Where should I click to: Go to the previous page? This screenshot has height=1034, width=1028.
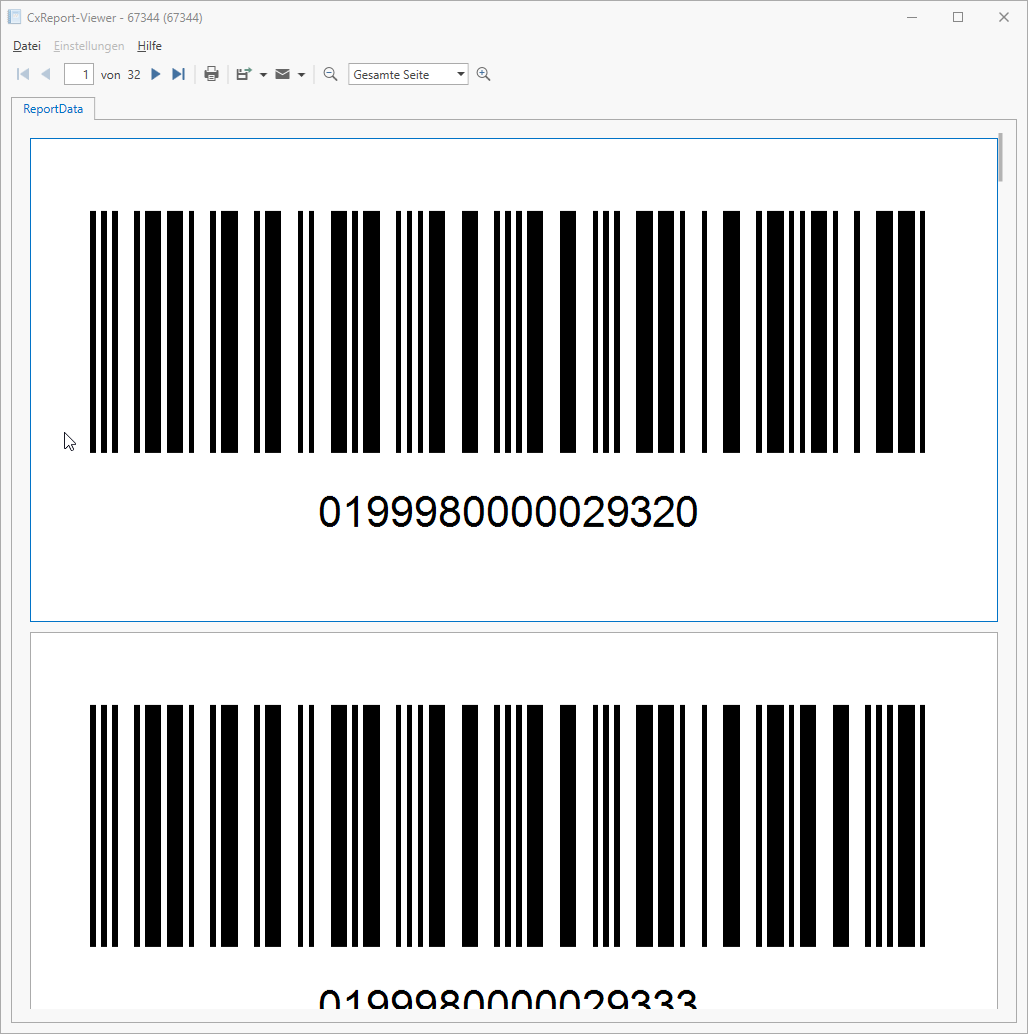coord(45,75)
